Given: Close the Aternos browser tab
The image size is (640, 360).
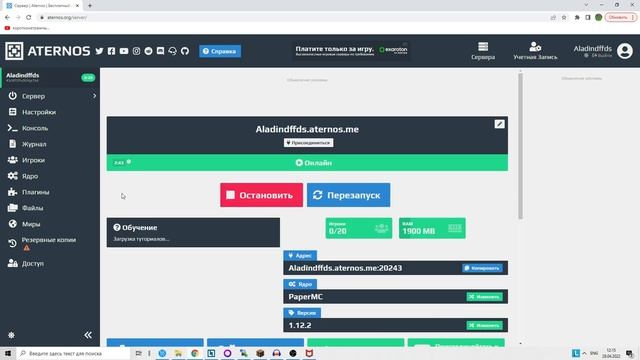Looking at the screenshot, I should click(x=77, y=6).
